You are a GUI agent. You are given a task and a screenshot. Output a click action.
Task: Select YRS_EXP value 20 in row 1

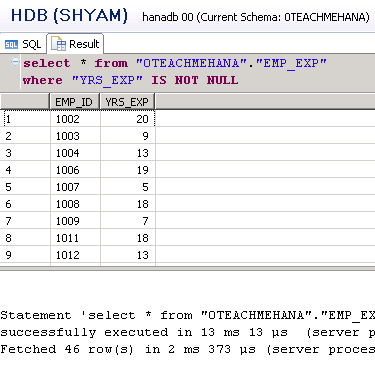pyautogui.click(x=128, y=119)
